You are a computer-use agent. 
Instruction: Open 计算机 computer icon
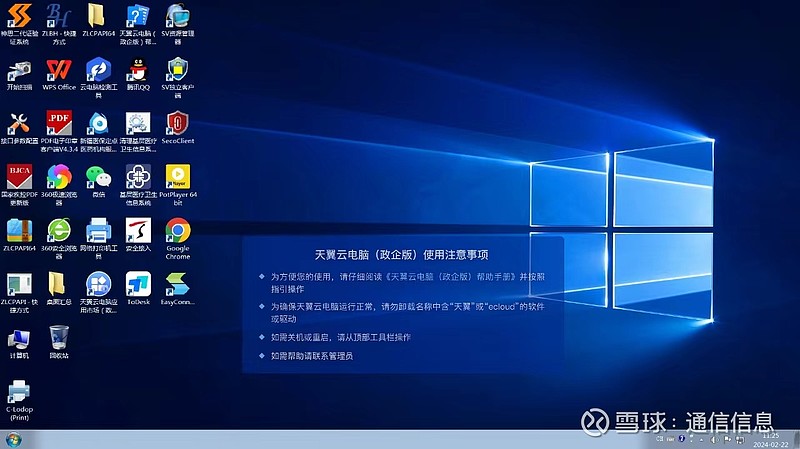(x=19, y=343)
